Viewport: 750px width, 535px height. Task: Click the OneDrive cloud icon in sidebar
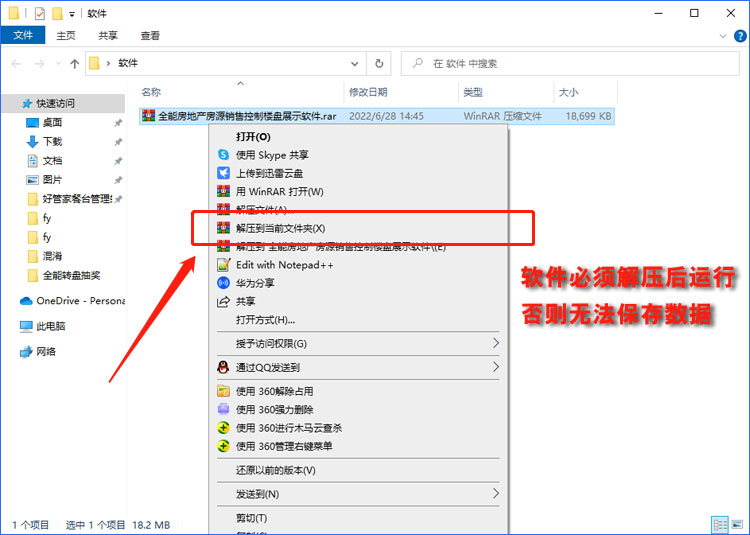26,300
